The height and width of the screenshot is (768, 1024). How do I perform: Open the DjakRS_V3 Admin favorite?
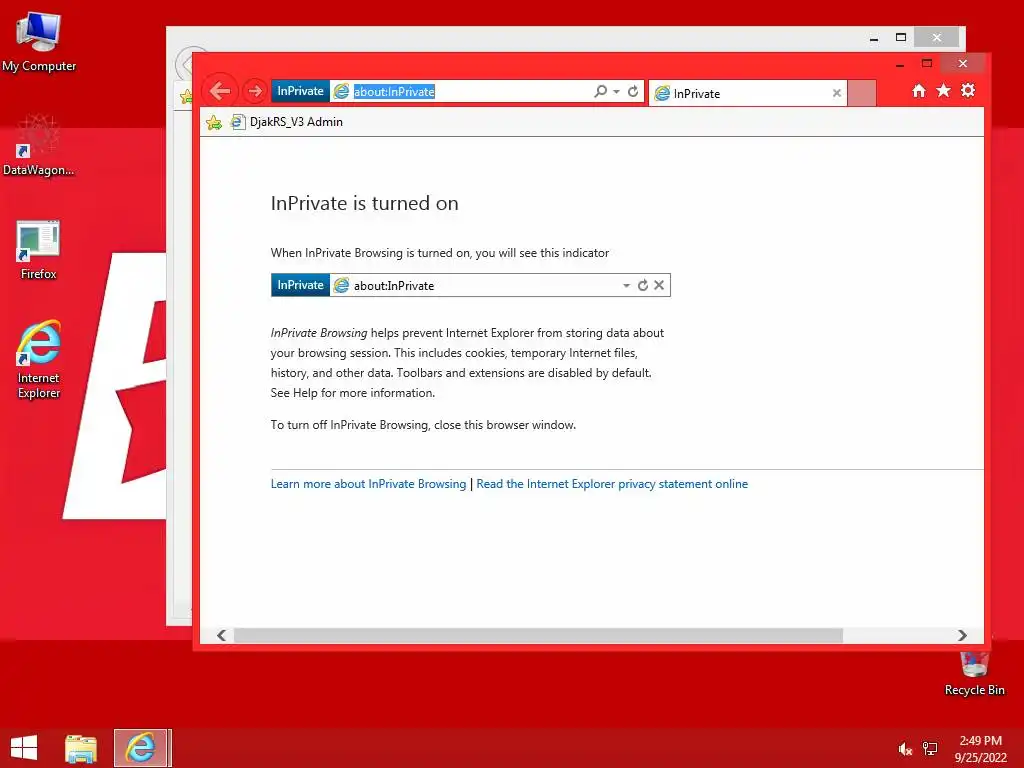[x=287, y=122]
